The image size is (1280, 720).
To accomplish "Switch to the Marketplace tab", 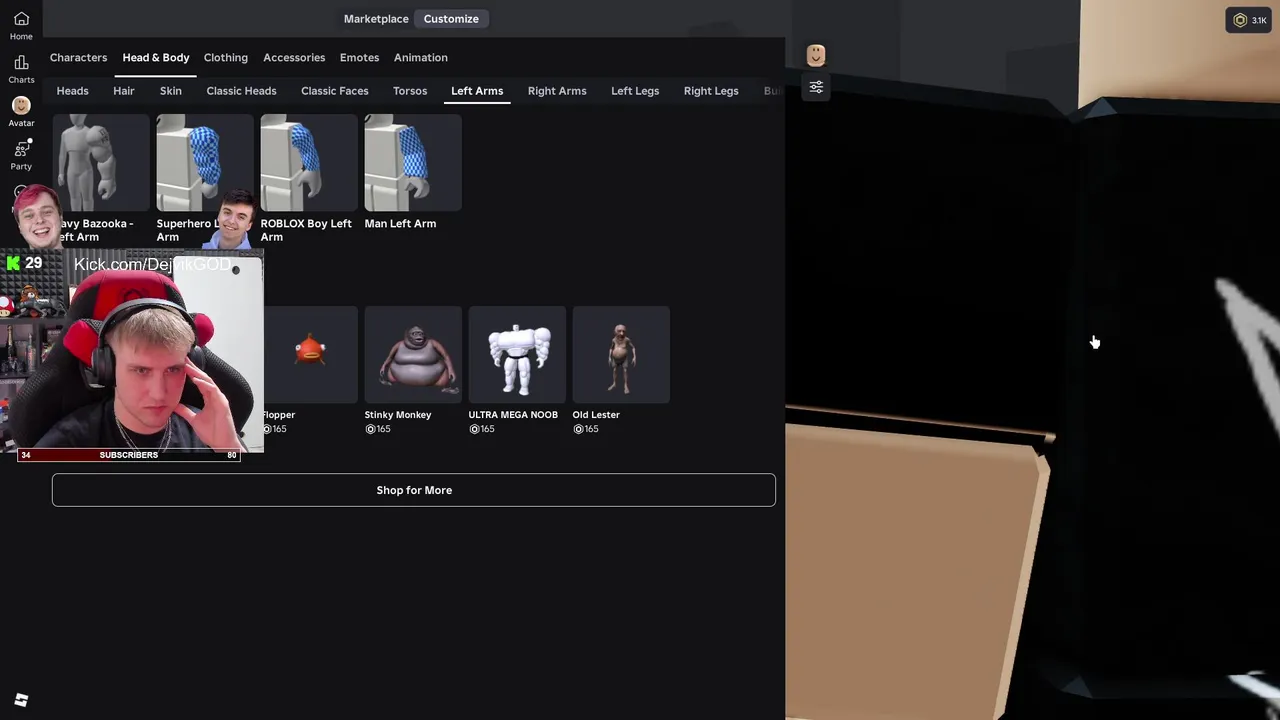I will coord(376,19).
